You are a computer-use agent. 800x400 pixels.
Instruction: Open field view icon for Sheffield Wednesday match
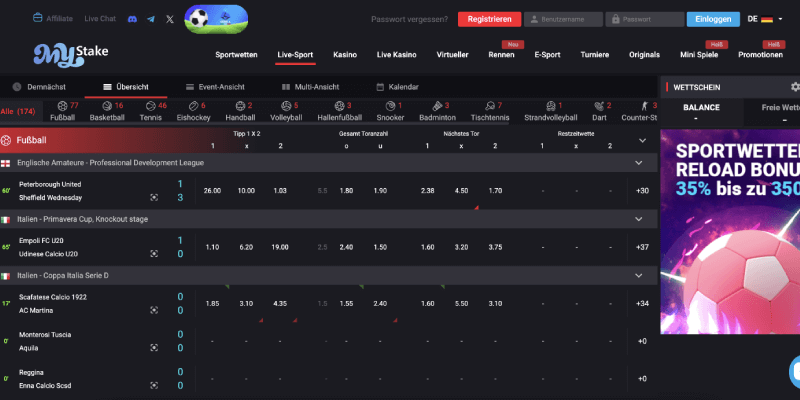point(154,197)
